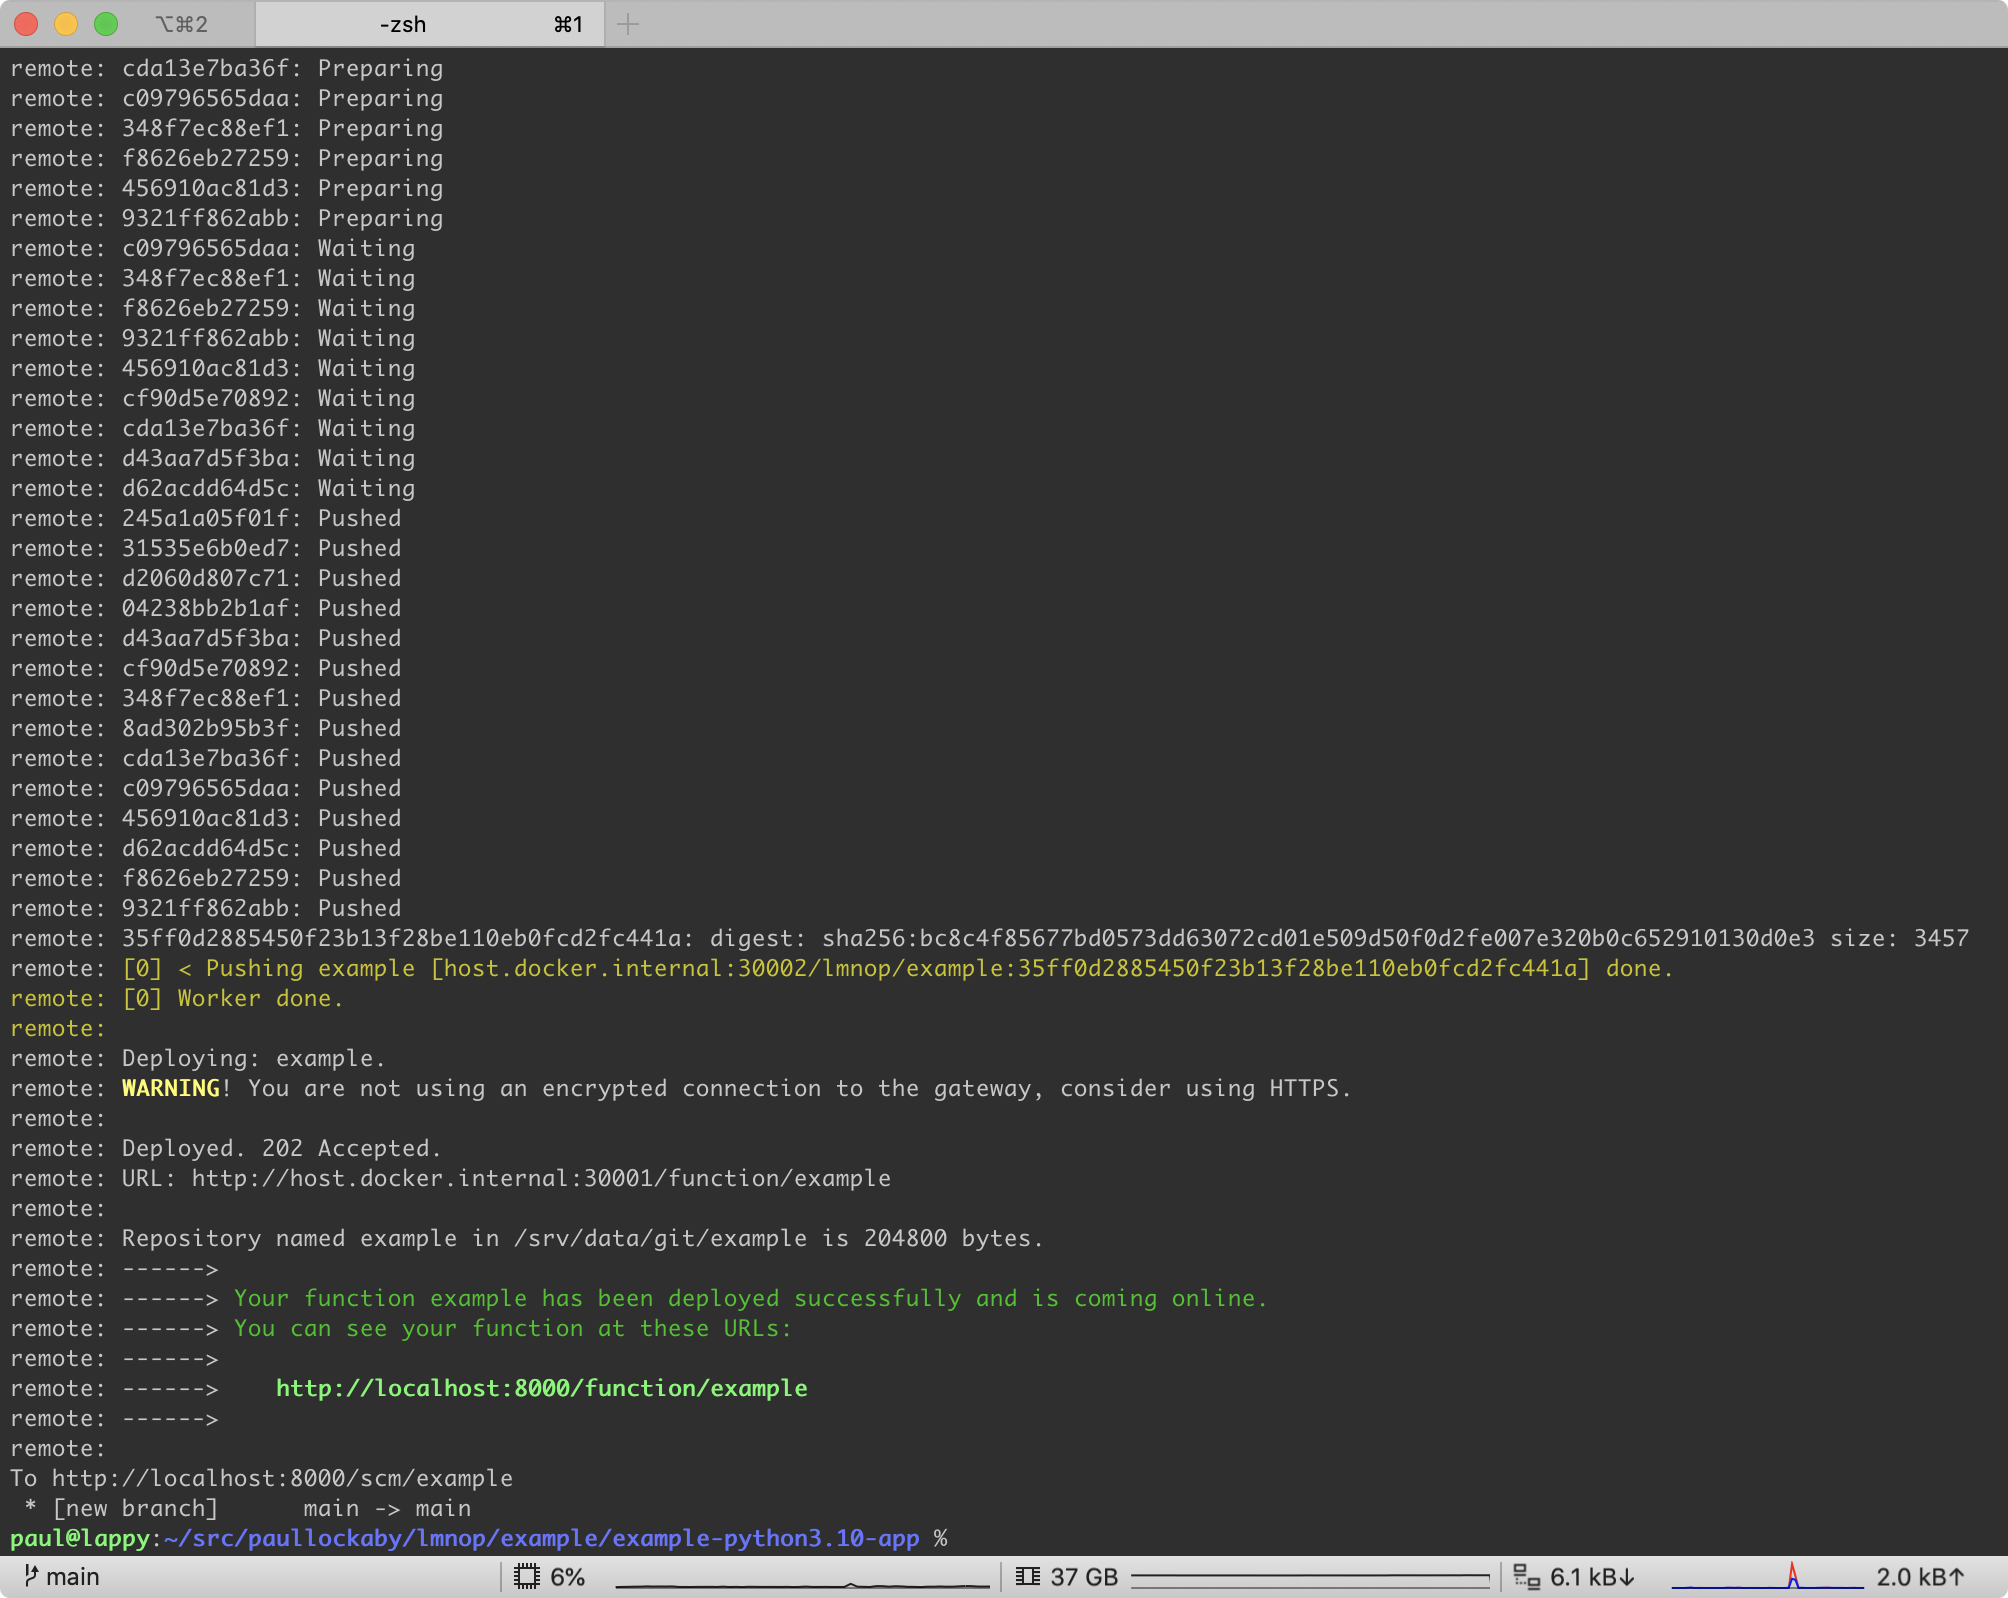2008x1598 pixels.
Task: Minimize the terminal with yellow button
Action: point(66,24)
